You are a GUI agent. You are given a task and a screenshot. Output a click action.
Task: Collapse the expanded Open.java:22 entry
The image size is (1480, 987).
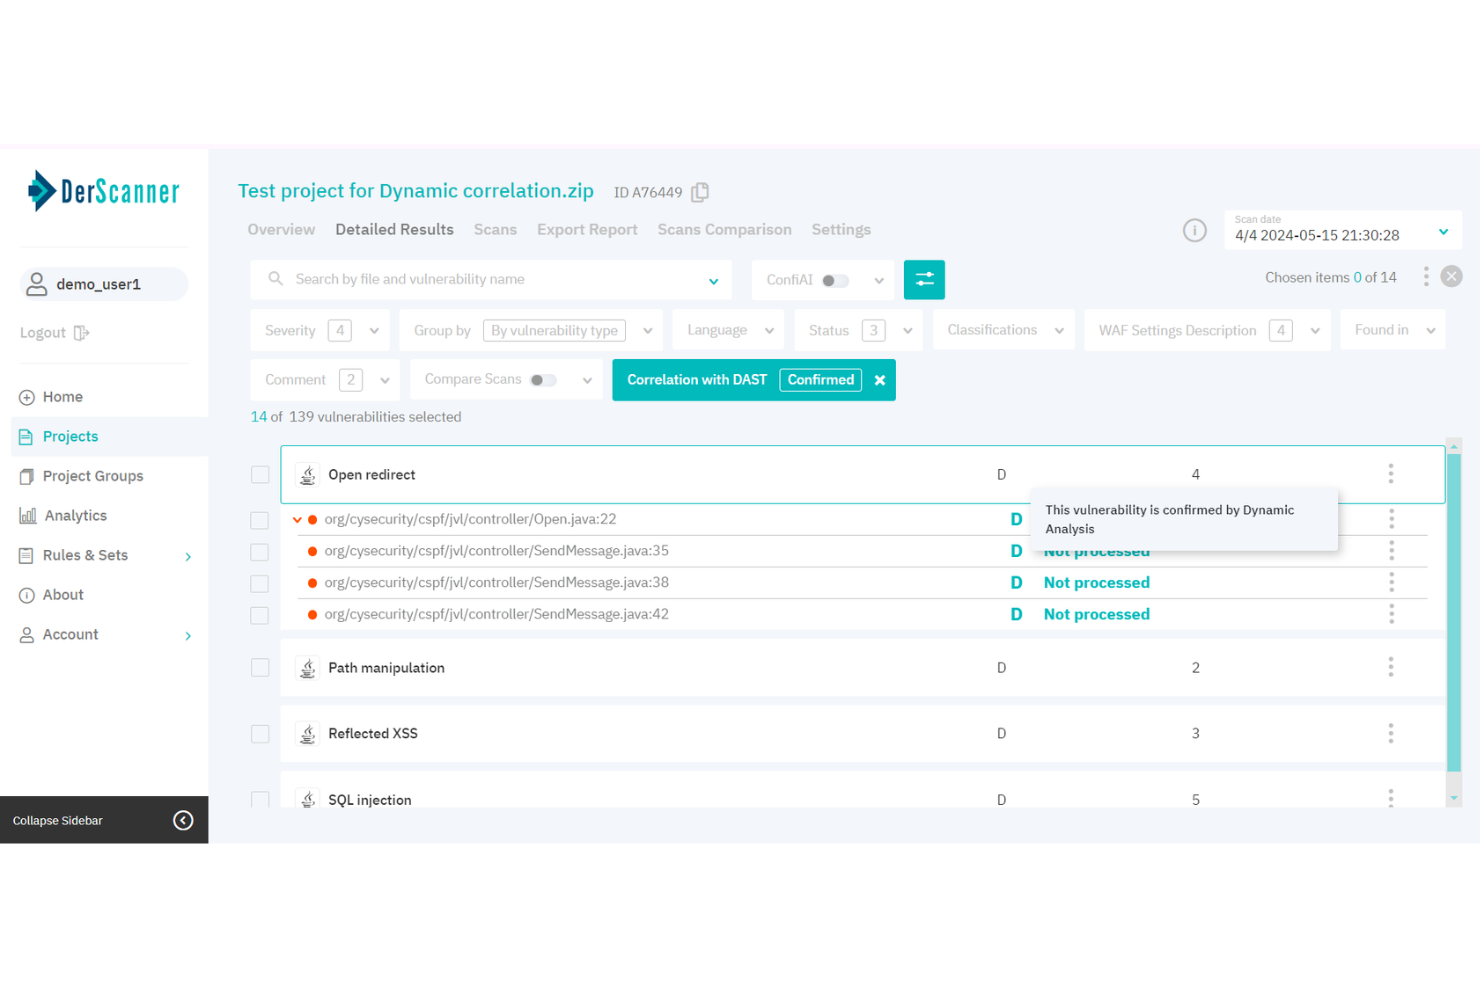tap(297, 519)
